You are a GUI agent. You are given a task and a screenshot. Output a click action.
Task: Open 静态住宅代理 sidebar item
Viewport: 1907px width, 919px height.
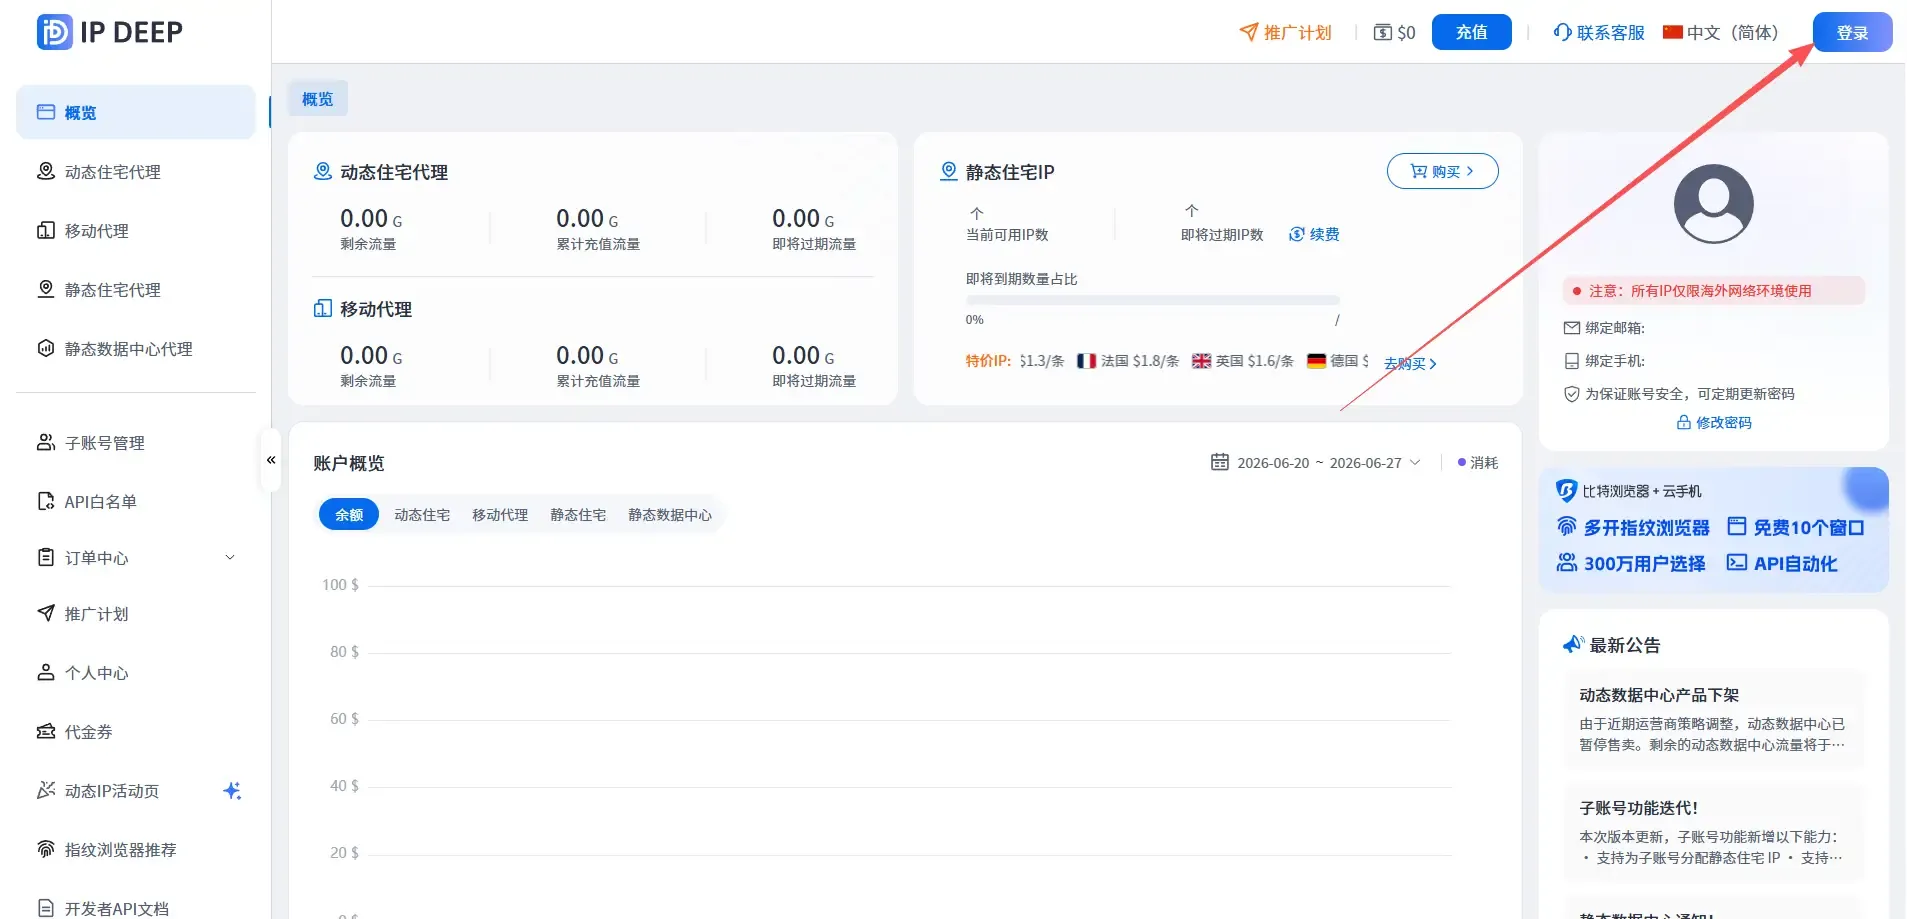136,289
